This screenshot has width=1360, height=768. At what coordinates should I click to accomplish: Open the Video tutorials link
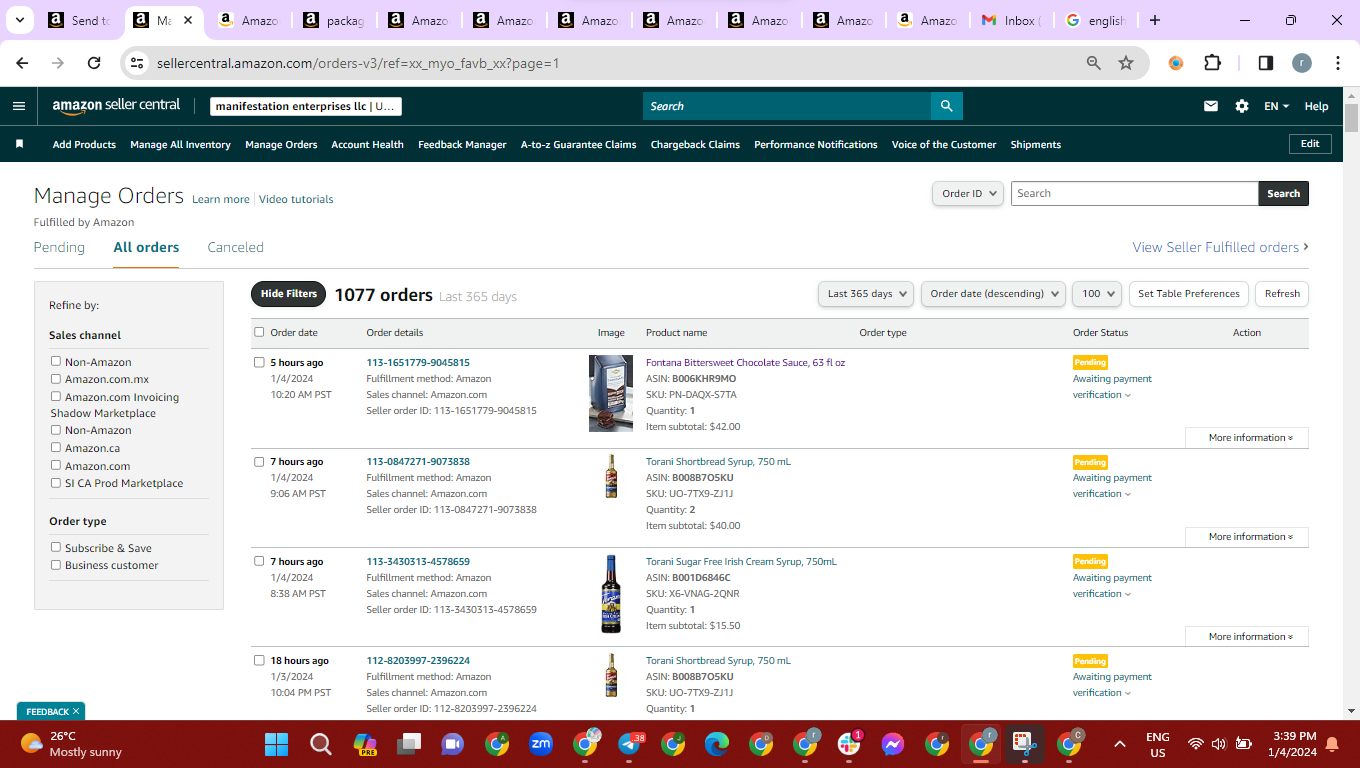tap(296, 199)
